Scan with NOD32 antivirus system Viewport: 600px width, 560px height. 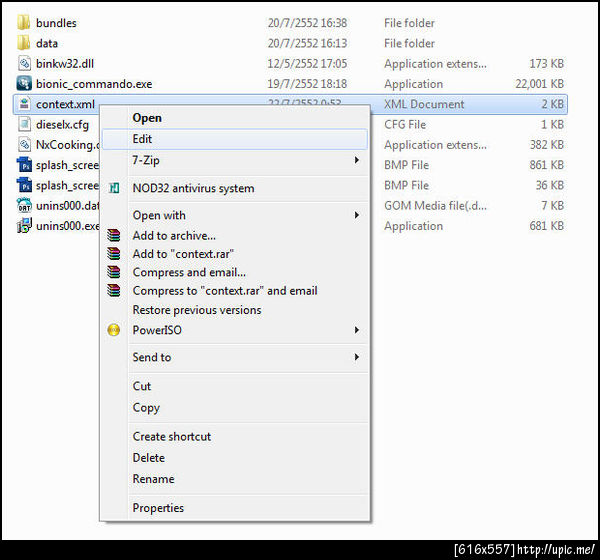(235, 188)
